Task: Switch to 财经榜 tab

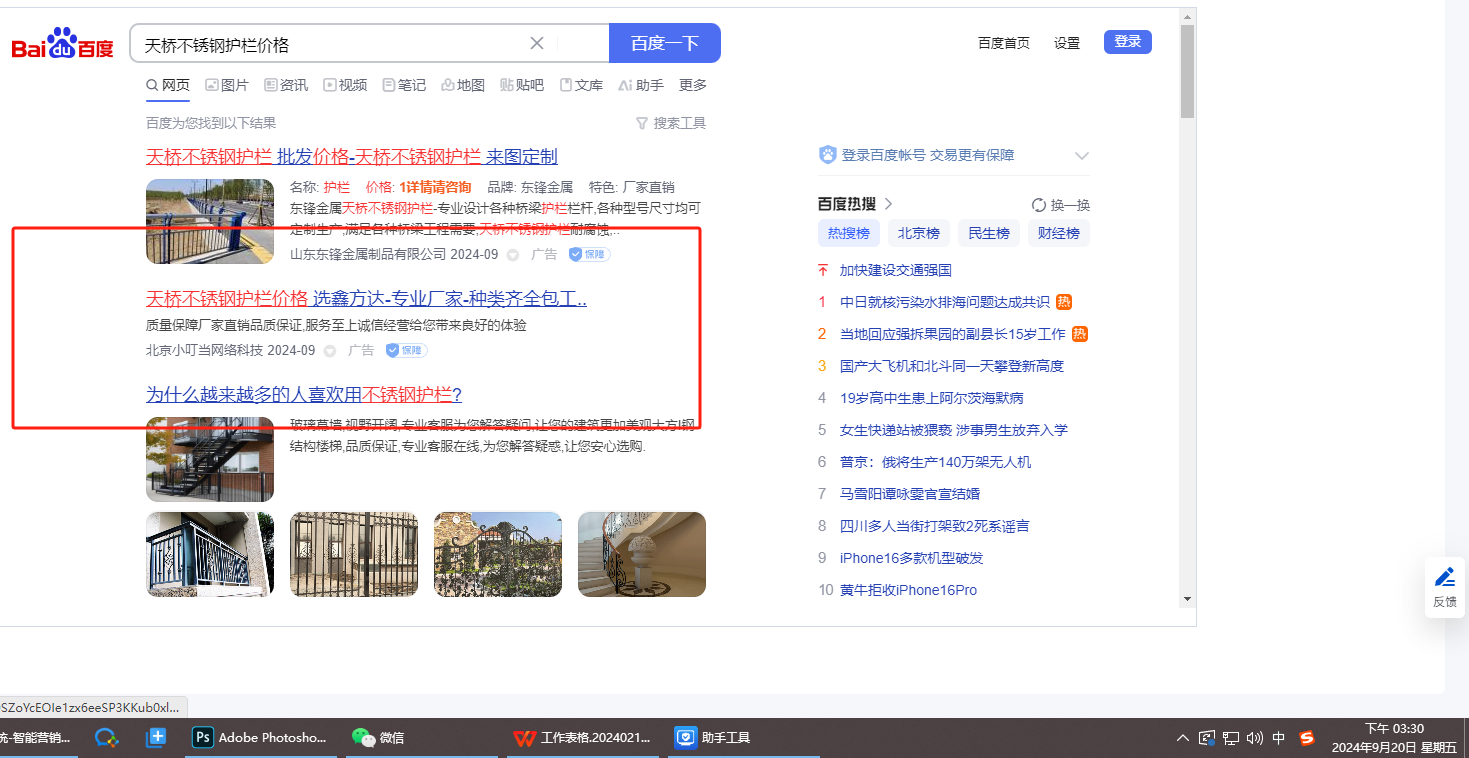Action: pos(1058,233)
